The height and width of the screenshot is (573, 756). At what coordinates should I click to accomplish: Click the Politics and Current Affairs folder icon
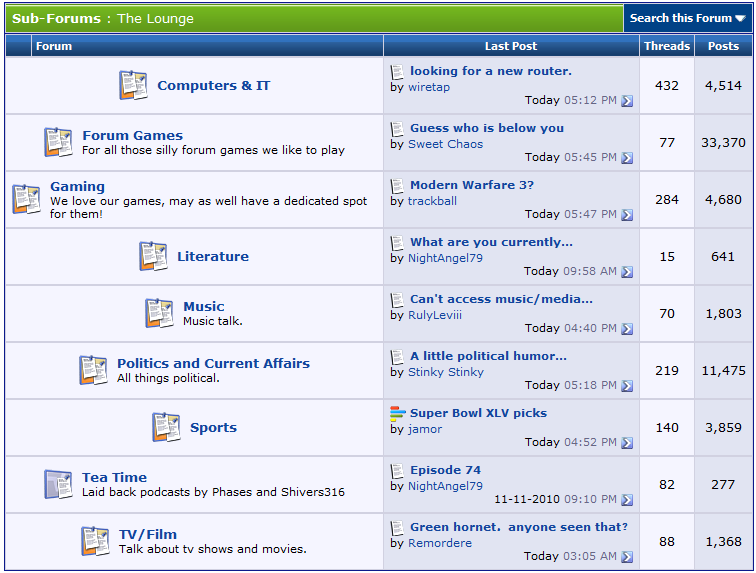tap(93, 370)
